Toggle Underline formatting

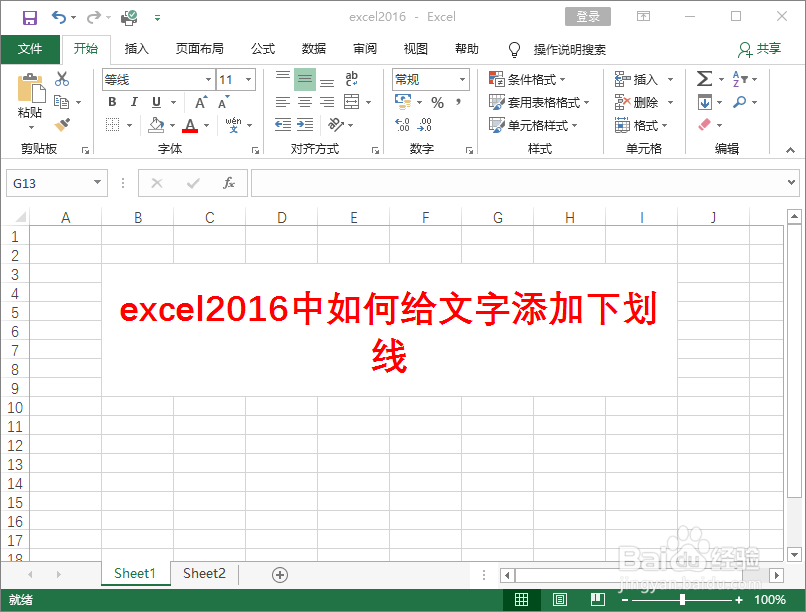point(157,102)
